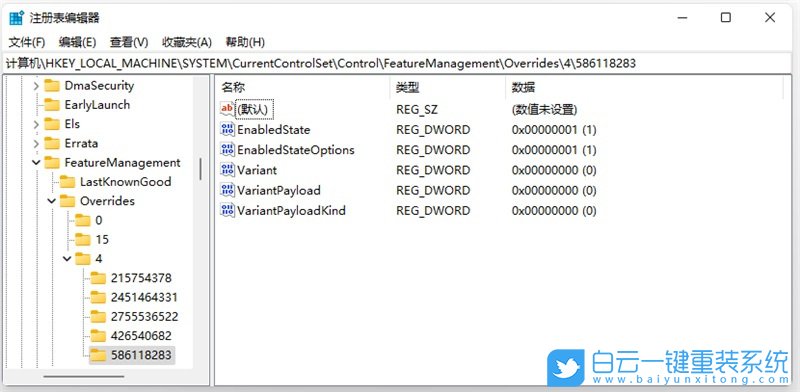
Task: Click the Overrides folder icon
Action: click(67, 201)
